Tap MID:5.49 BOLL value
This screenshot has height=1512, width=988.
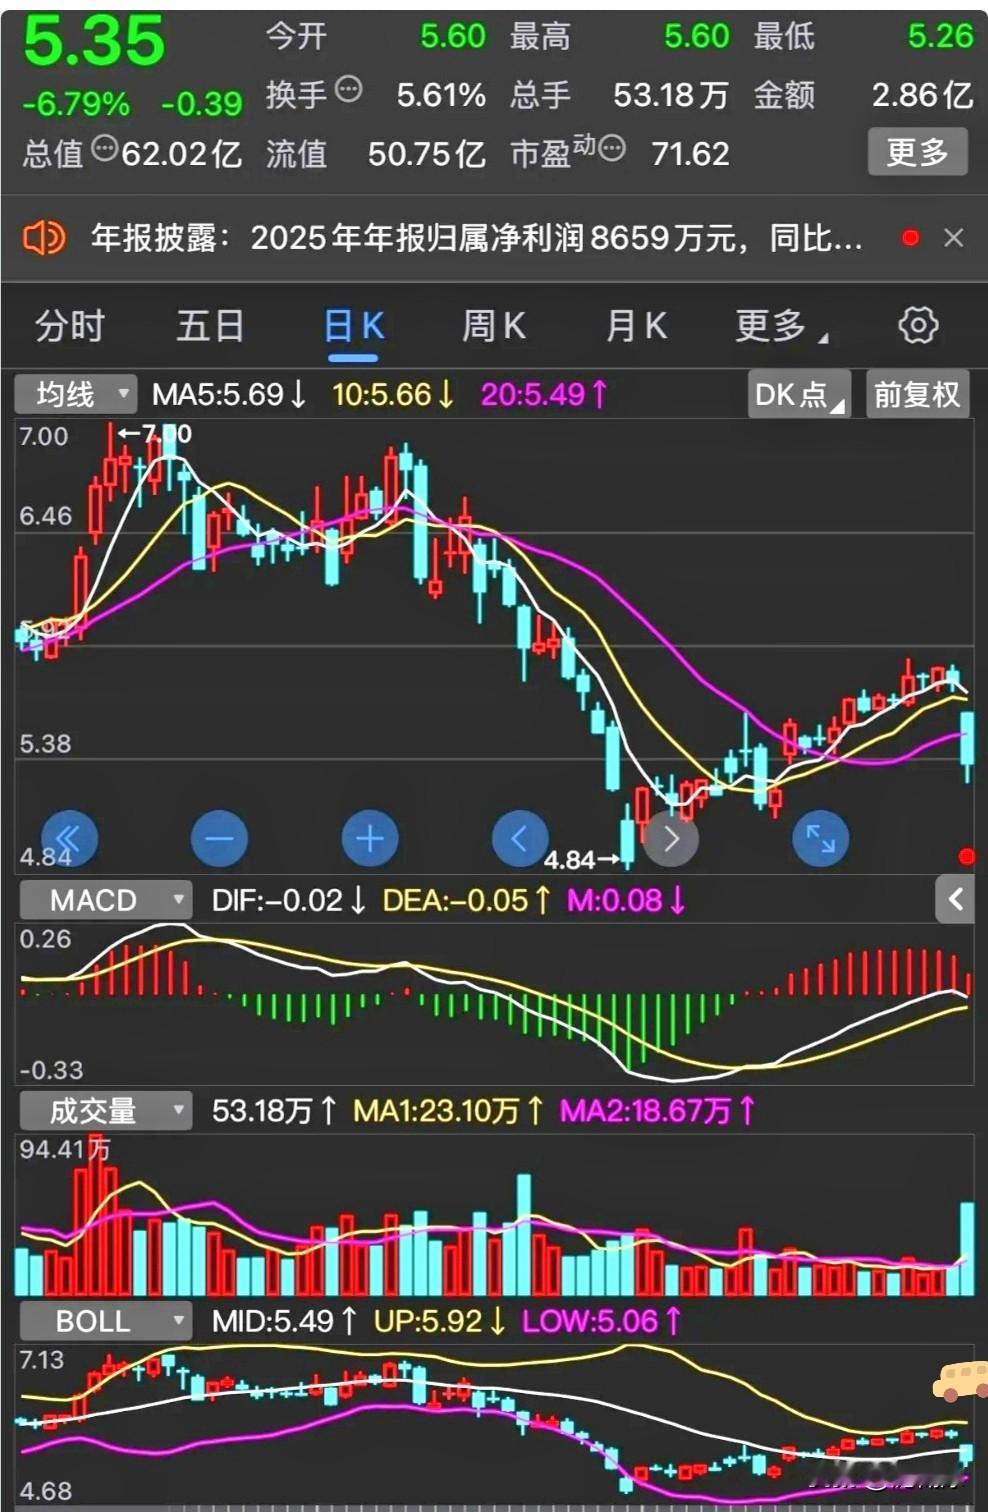point(285,1321)
